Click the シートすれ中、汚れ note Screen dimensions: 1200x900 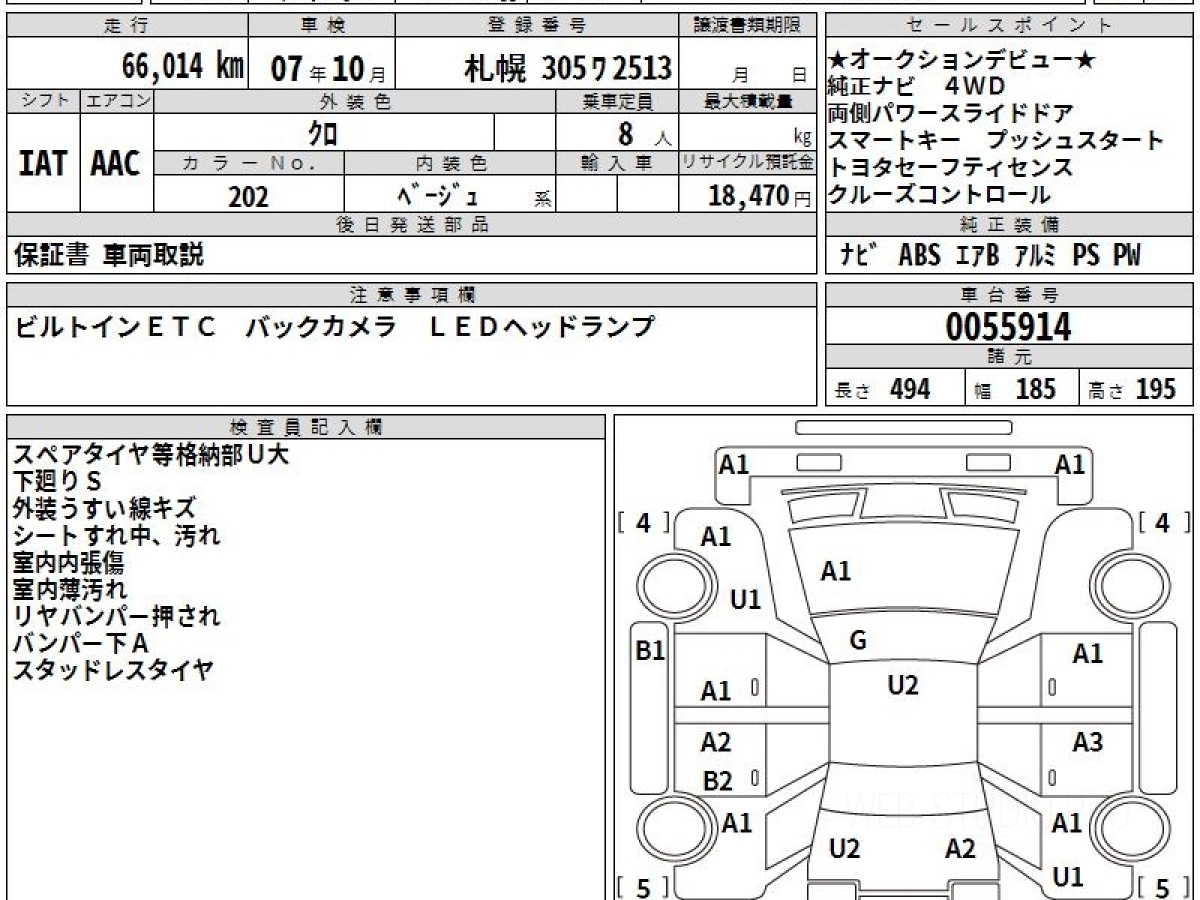(116, 535)
